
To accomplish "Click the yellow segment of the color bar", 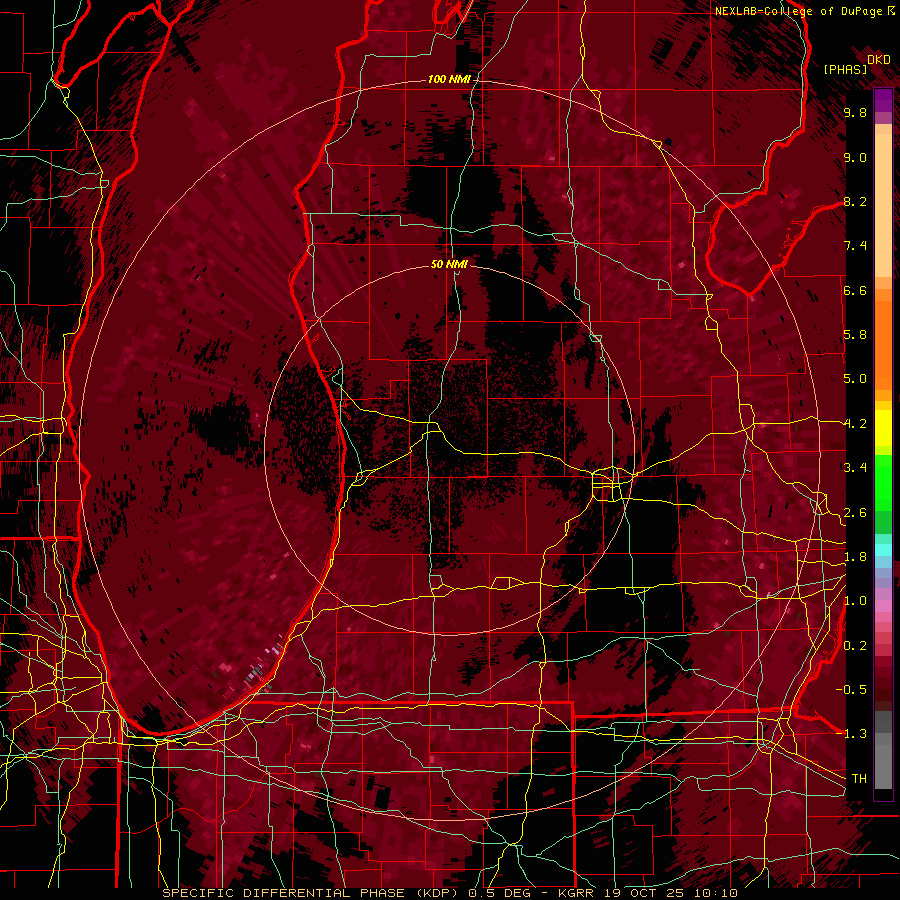I will [883, 428].
